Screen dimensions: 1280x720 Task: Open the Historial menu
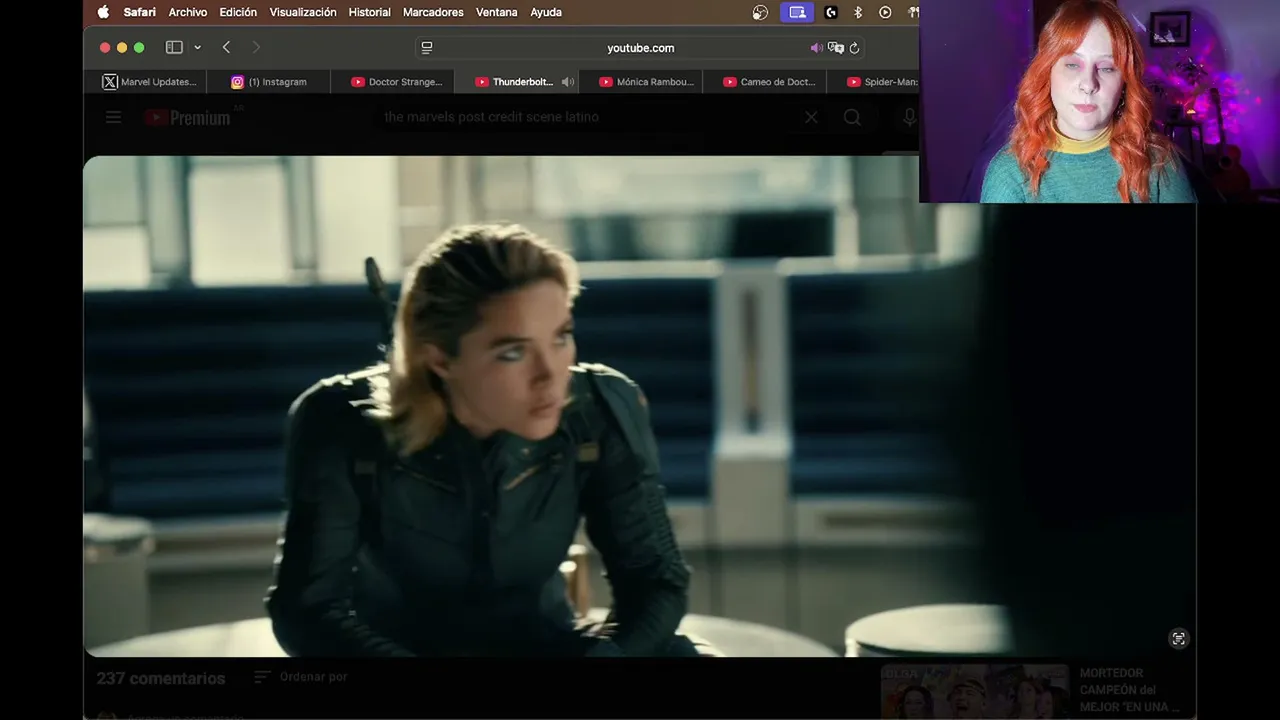[x=369, y=12]
